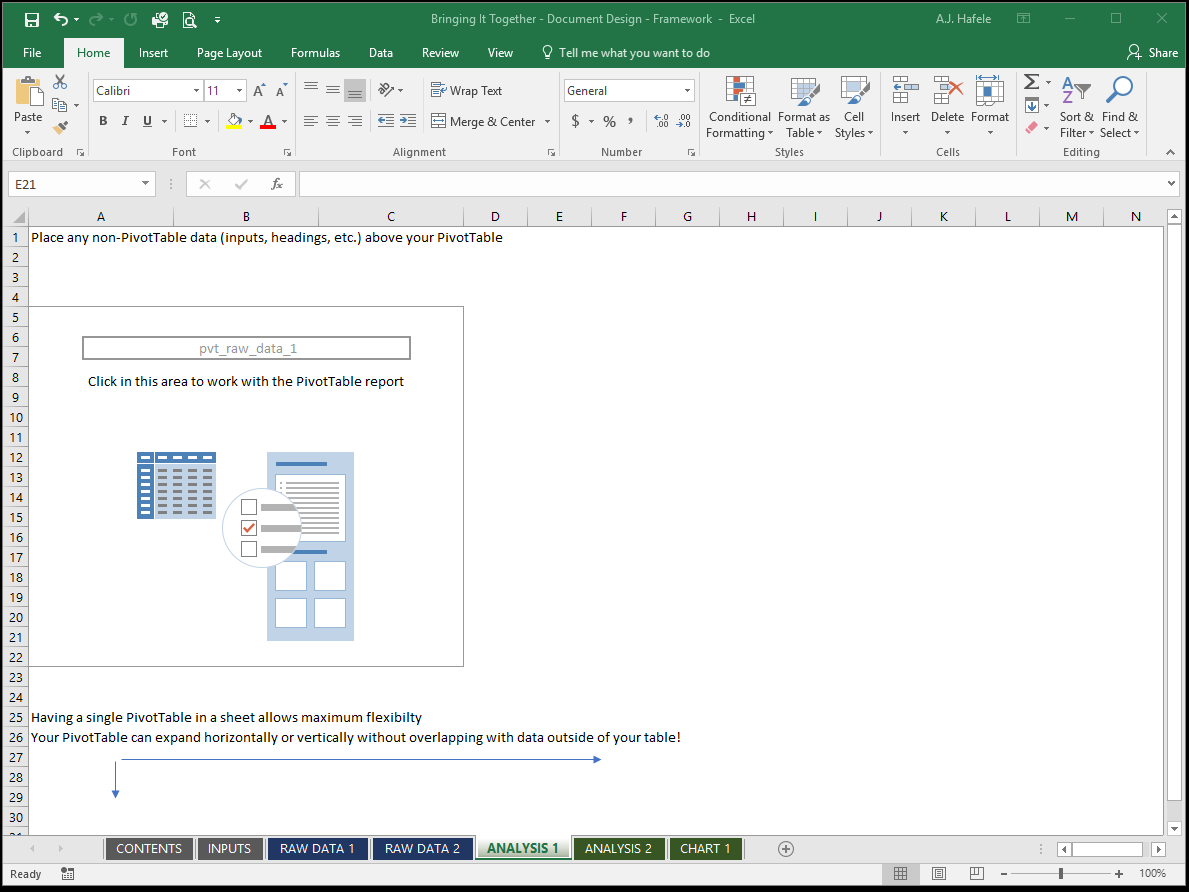This screenshot has height=892, width=1189.
Task: Open Cell Styles gallery
Action: (x=855, y=107)
